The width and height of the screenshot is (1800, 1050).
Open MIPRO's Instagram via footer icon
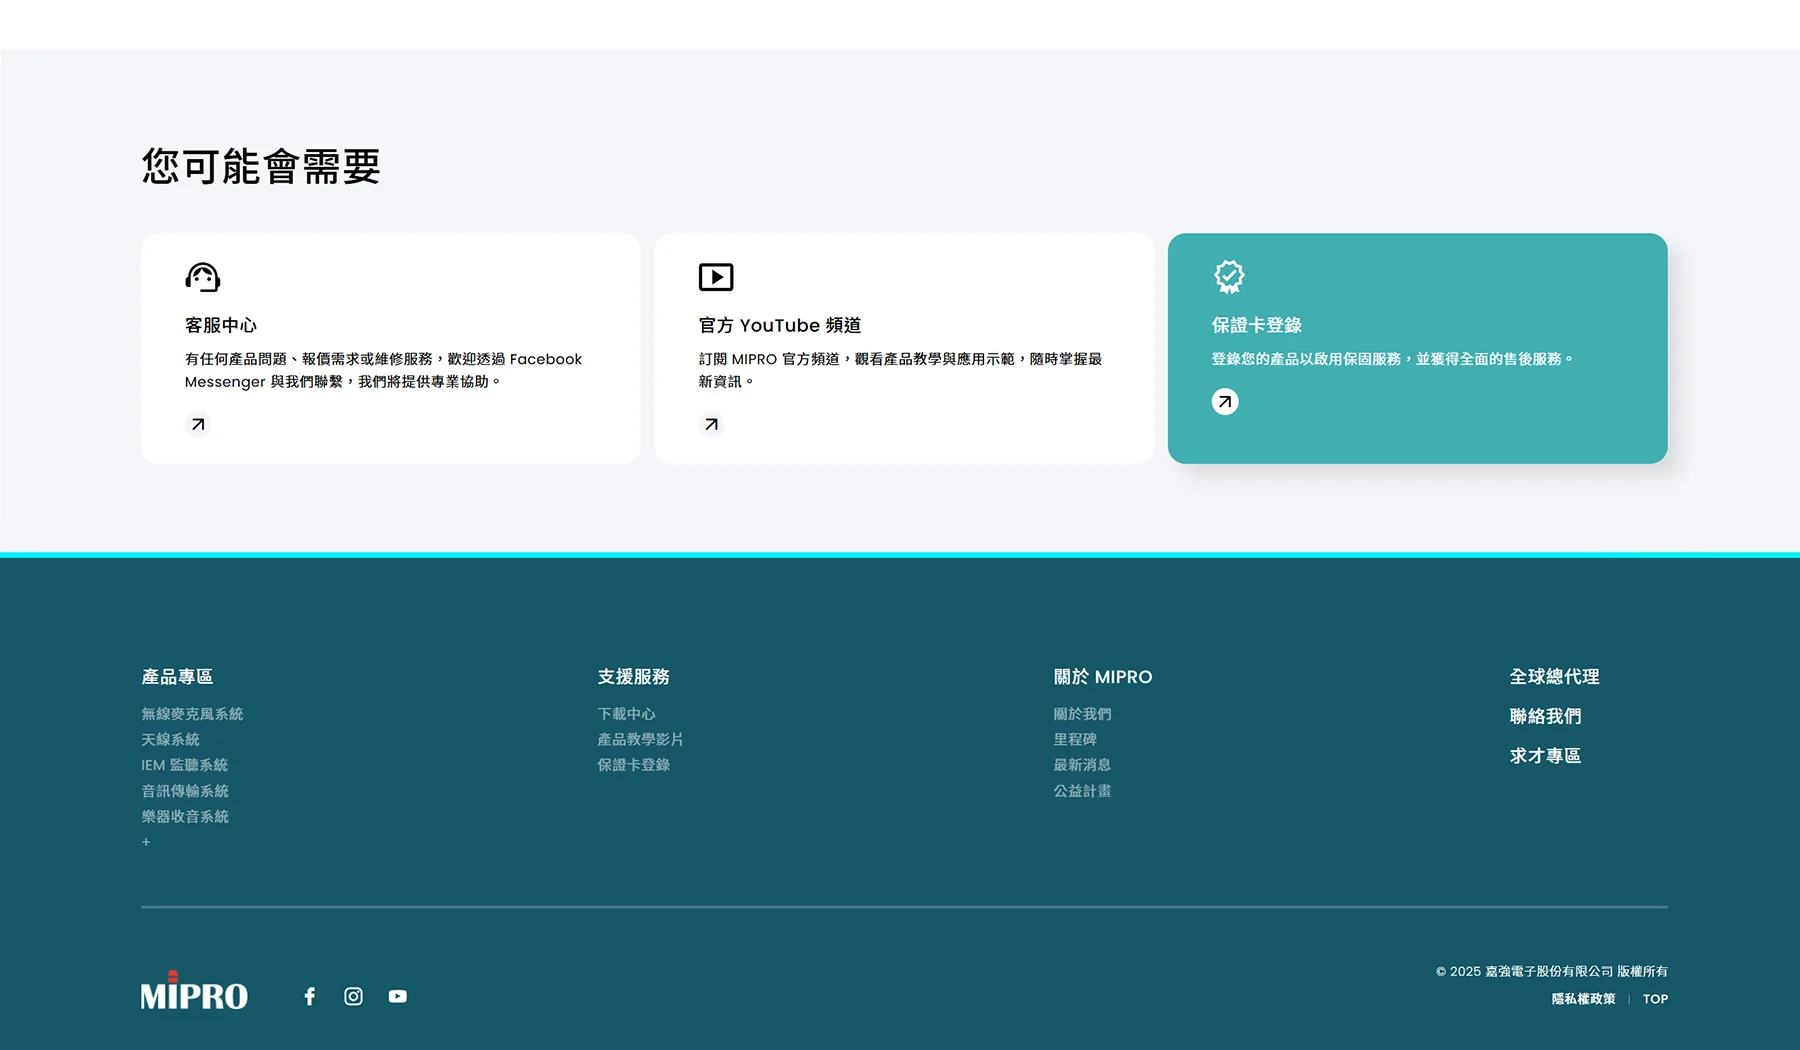point(353,996)
